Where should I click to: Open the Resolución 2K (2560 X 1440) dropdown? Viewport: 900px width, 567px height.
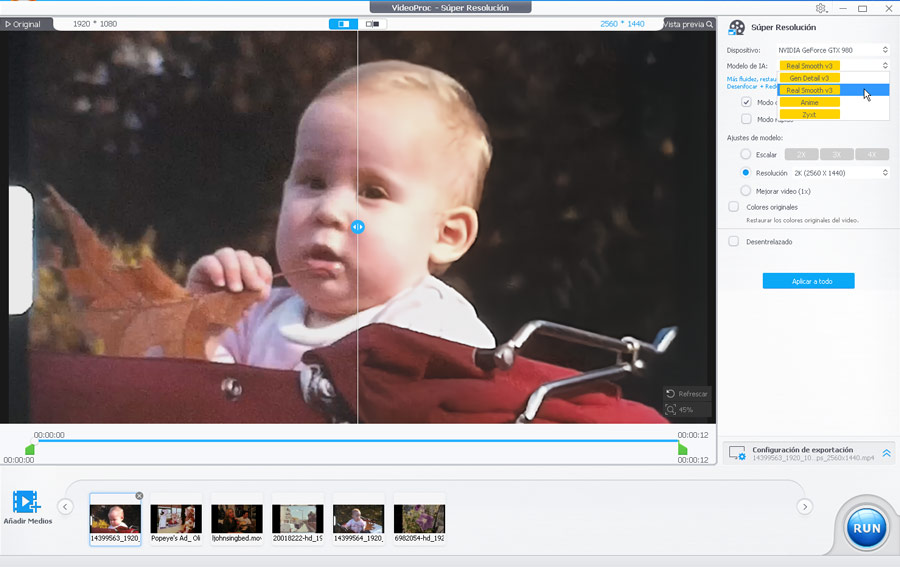(x=840, y=173)
